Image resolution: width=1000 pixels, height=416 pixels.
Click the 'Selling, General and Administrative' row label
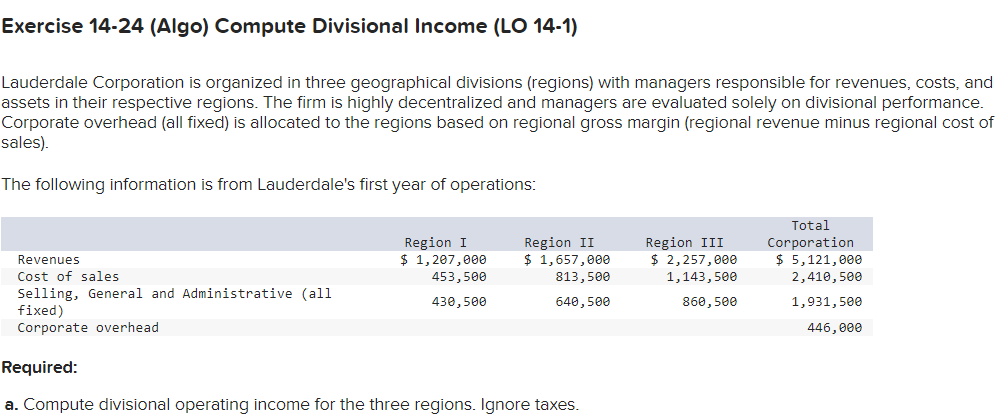pyautogui.click(x=175, y=302)
